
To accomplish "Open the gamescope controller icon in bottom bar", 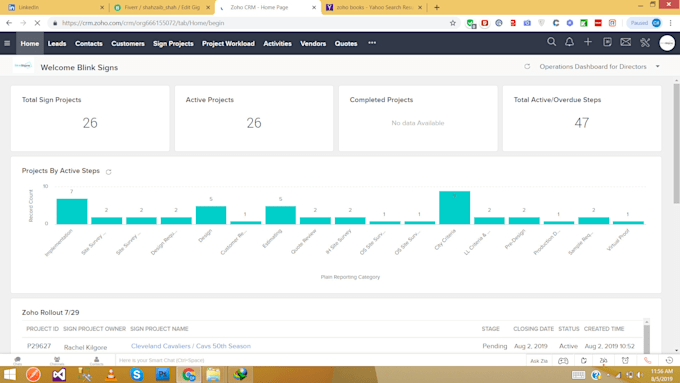I will point(563,360).
